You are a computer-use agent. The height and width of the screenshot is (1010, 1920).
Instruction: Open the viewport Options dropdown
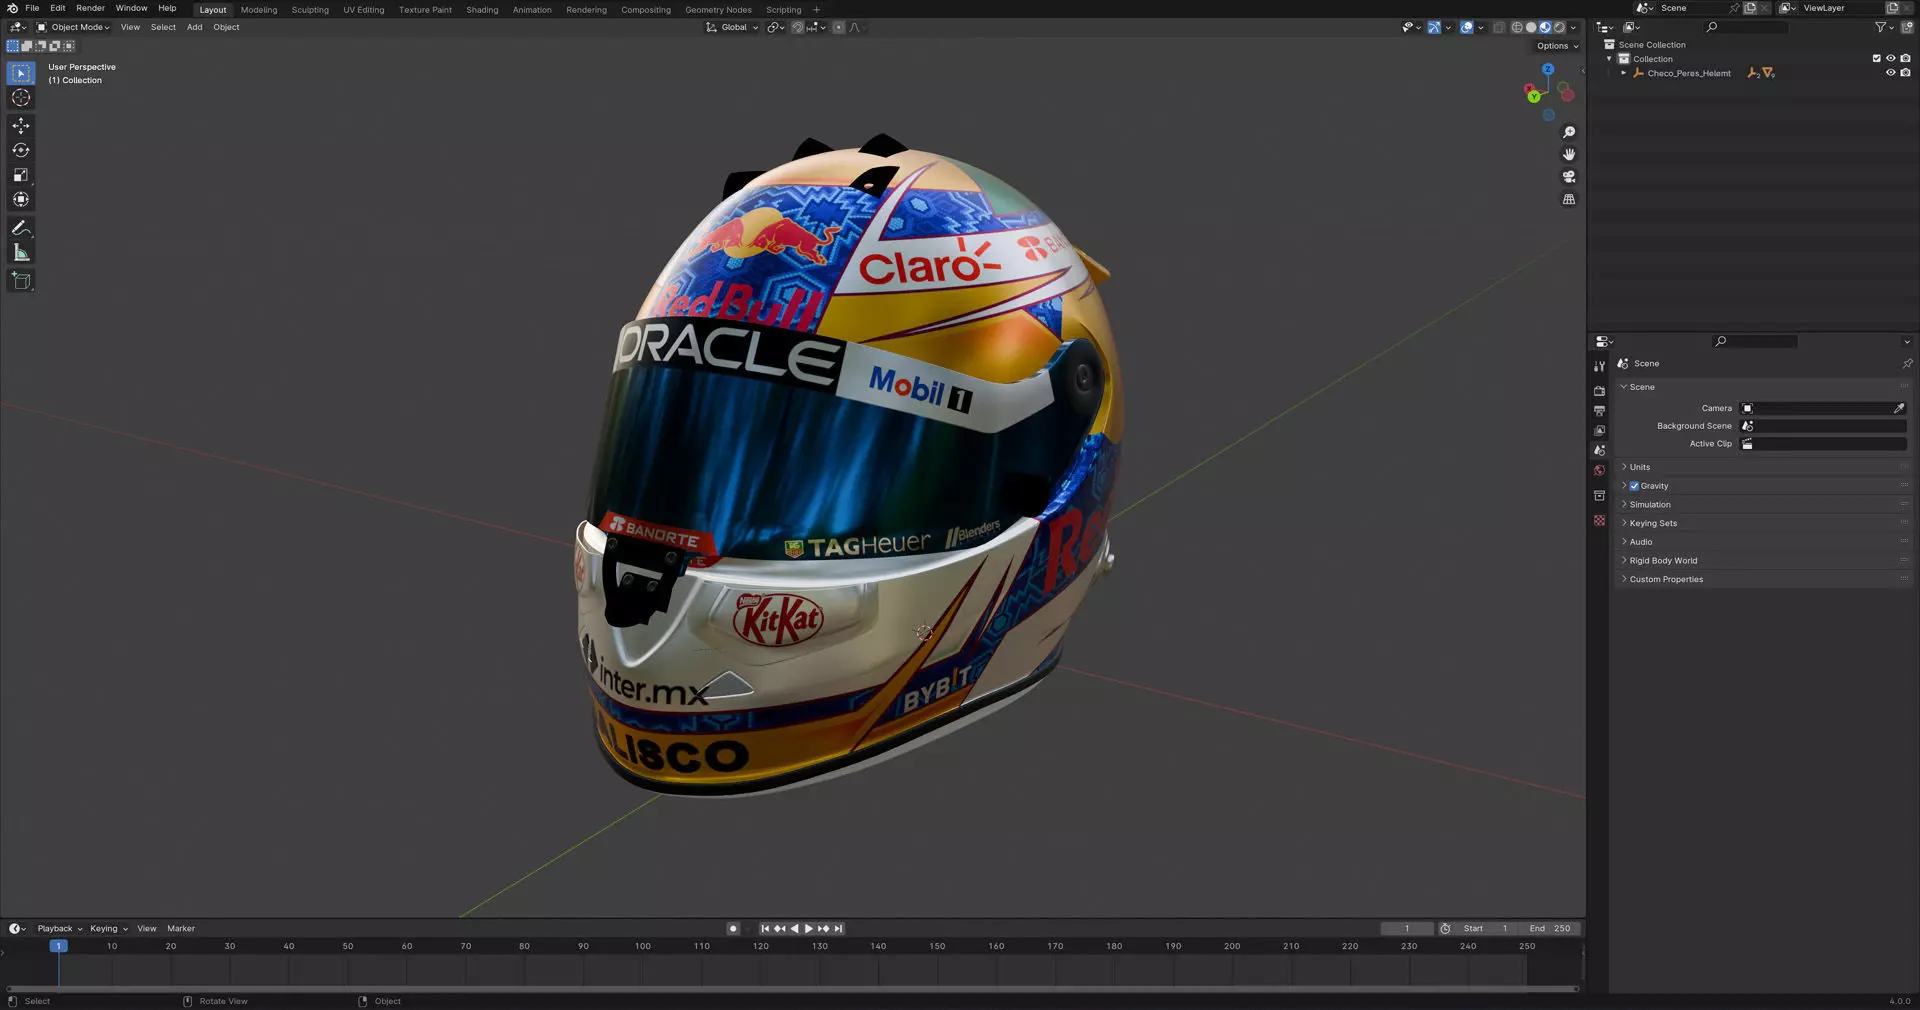click(x=1557, y=46)
